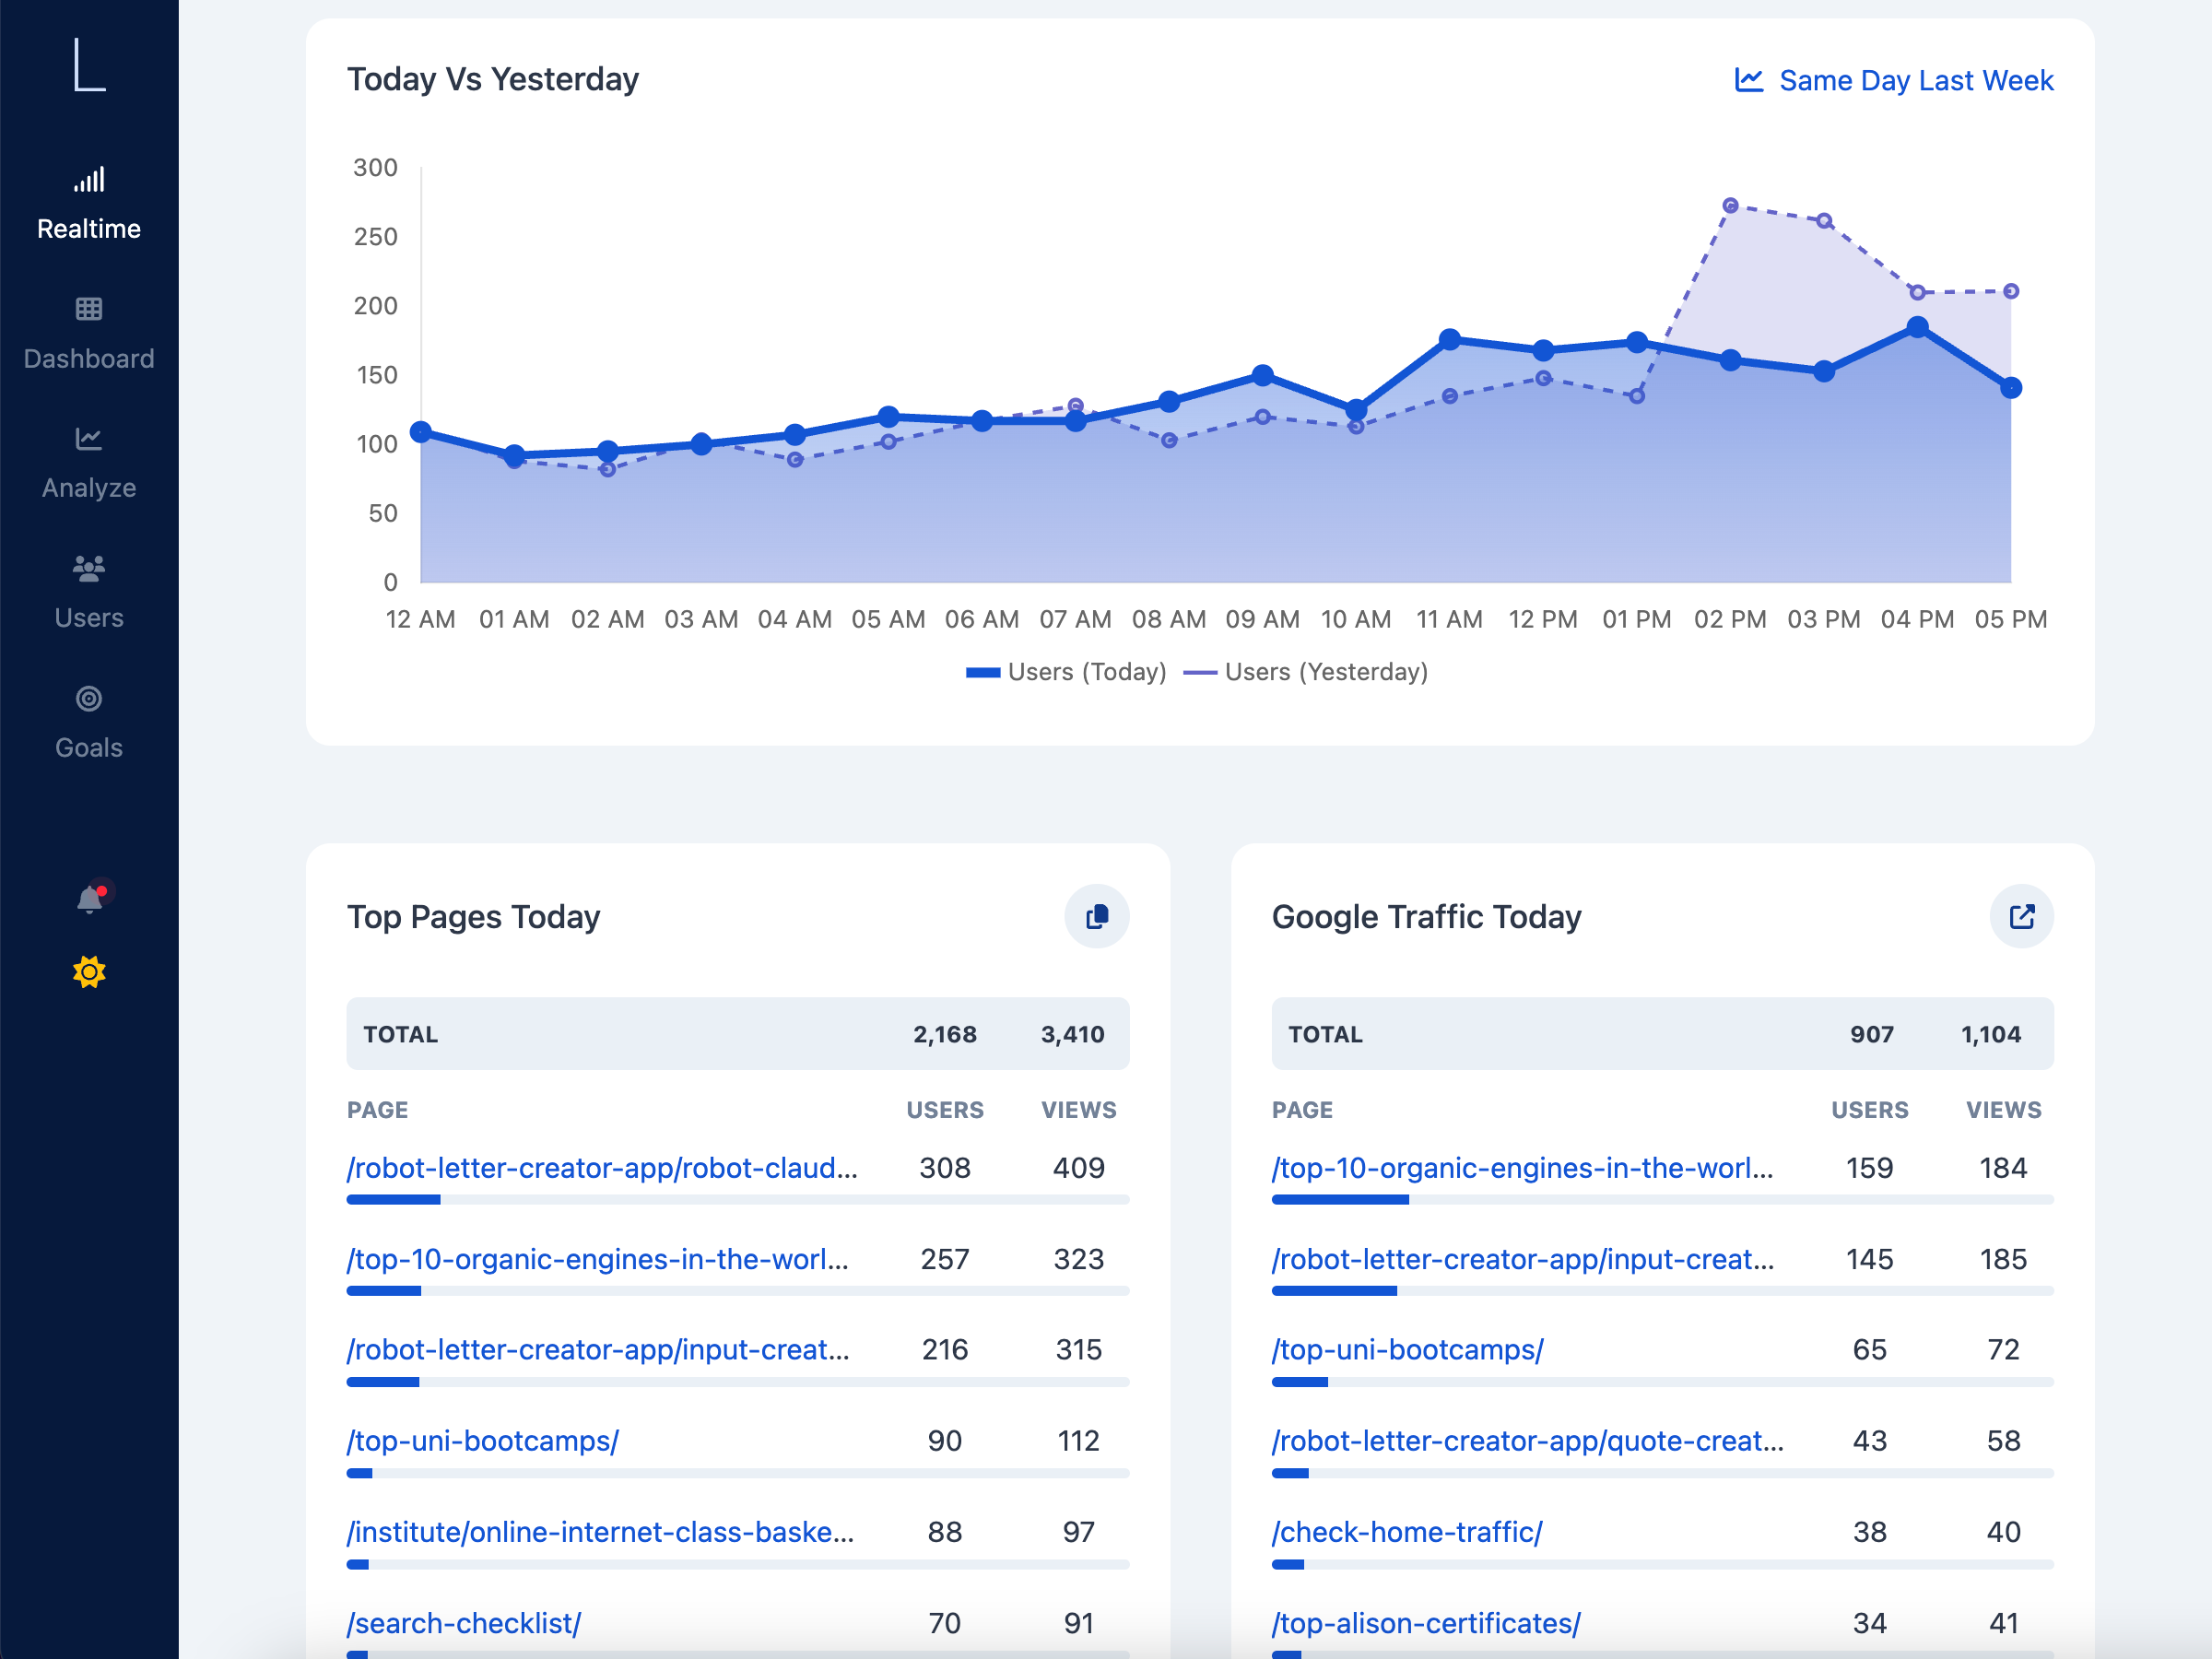Click USERS column header in Top Pages
Viewport: 2212px width, 1659px height.
pos(945,1110)
